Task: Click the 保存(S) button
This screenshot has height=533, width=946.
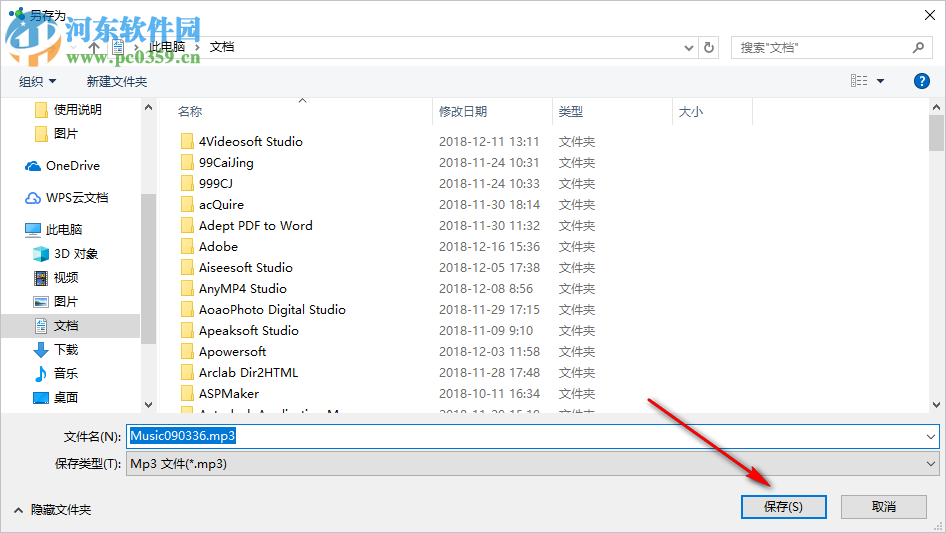Action: pos(783,506)
